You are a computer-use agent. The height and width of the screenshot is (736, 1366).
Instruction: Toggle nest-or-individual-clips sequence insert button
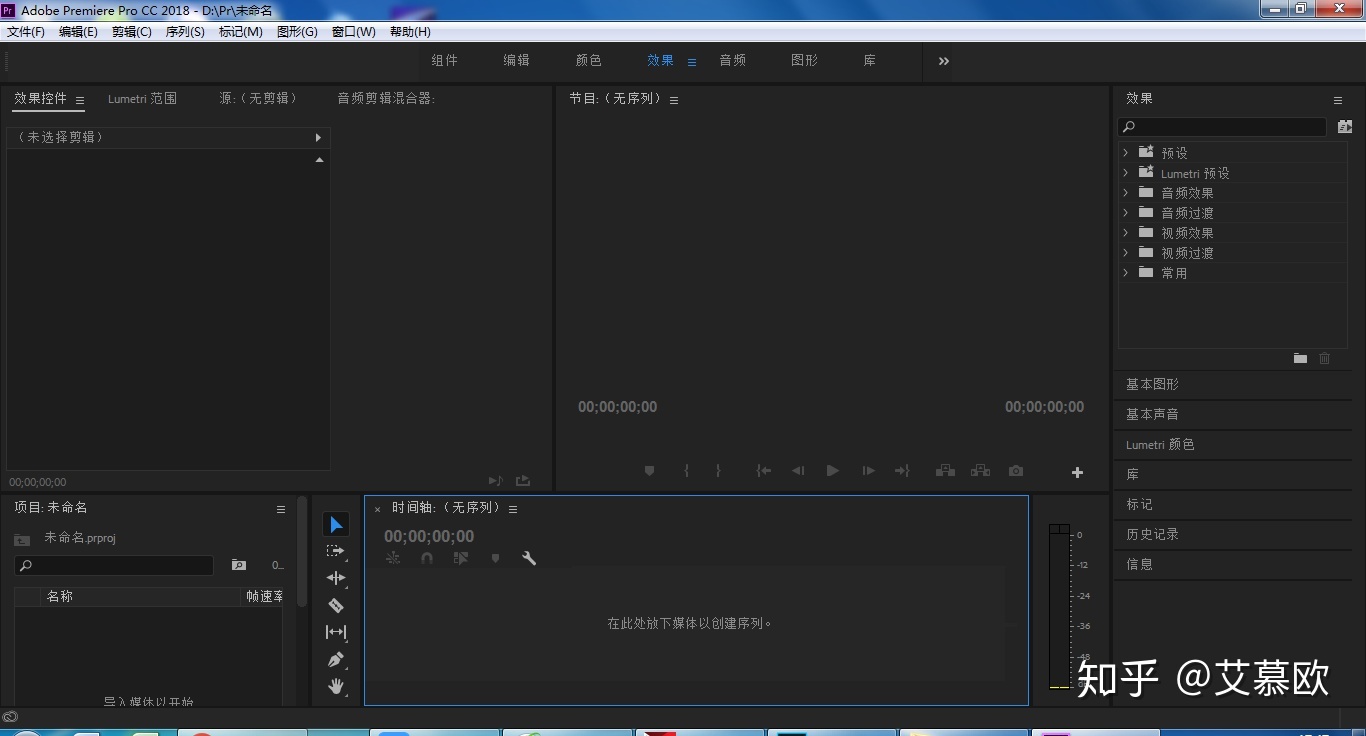(393, 559)
